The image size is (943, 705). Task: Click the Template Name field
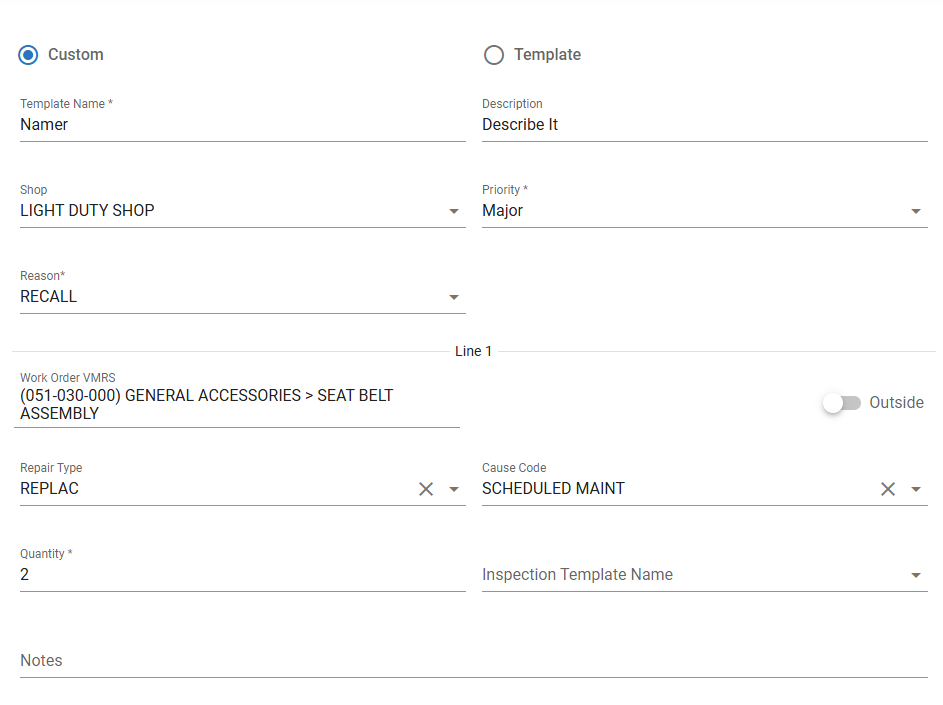(x=240, y=125)
